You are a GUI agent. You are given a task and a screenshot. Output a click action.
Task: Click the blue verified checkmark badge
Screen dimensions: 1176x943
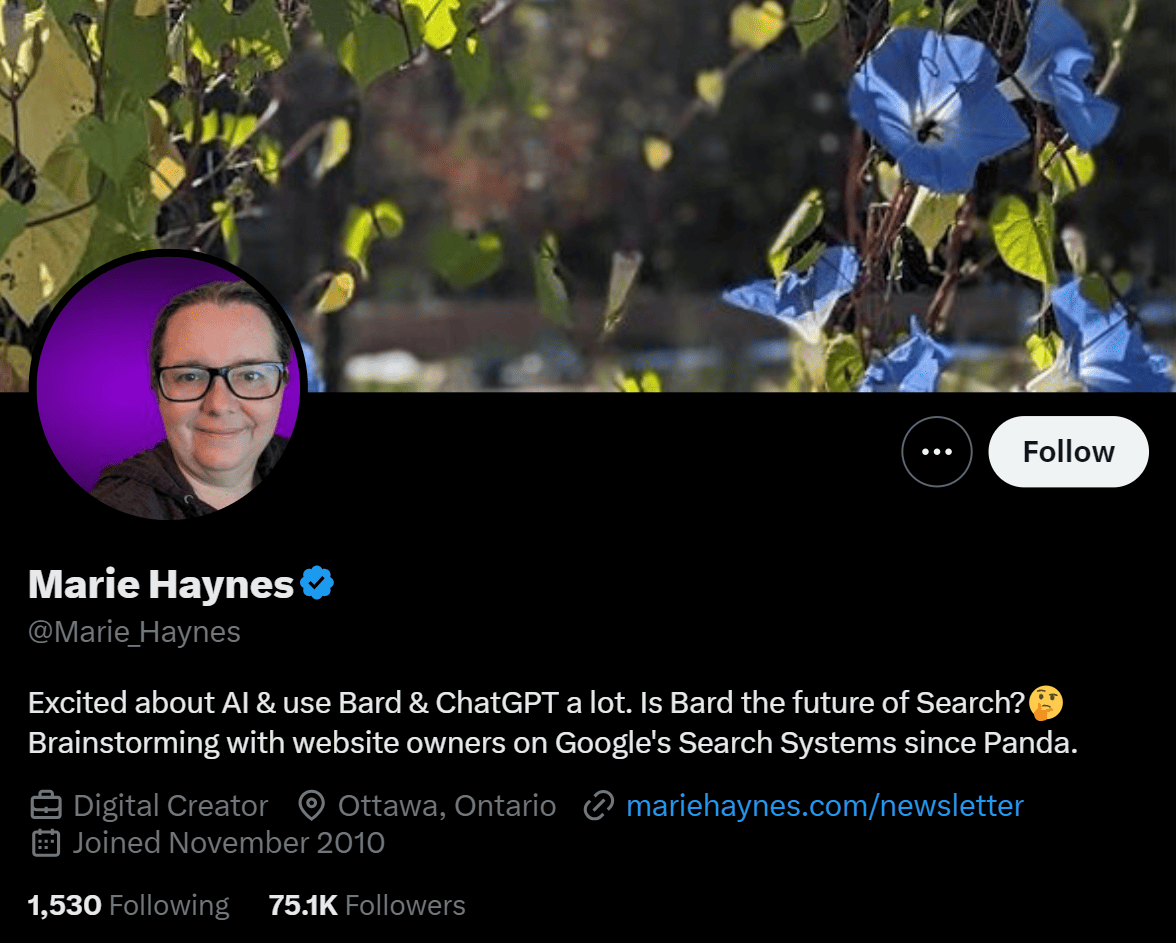317,583
